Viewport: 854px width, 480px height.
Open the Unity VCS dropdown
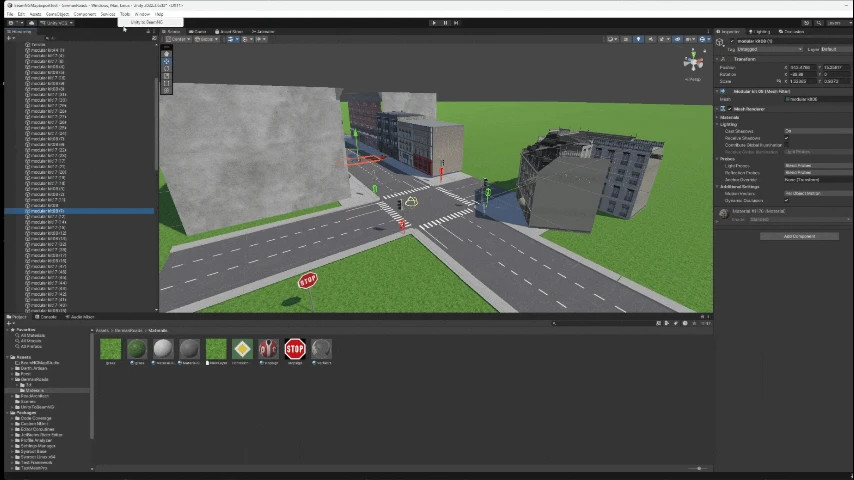[57, 23]
